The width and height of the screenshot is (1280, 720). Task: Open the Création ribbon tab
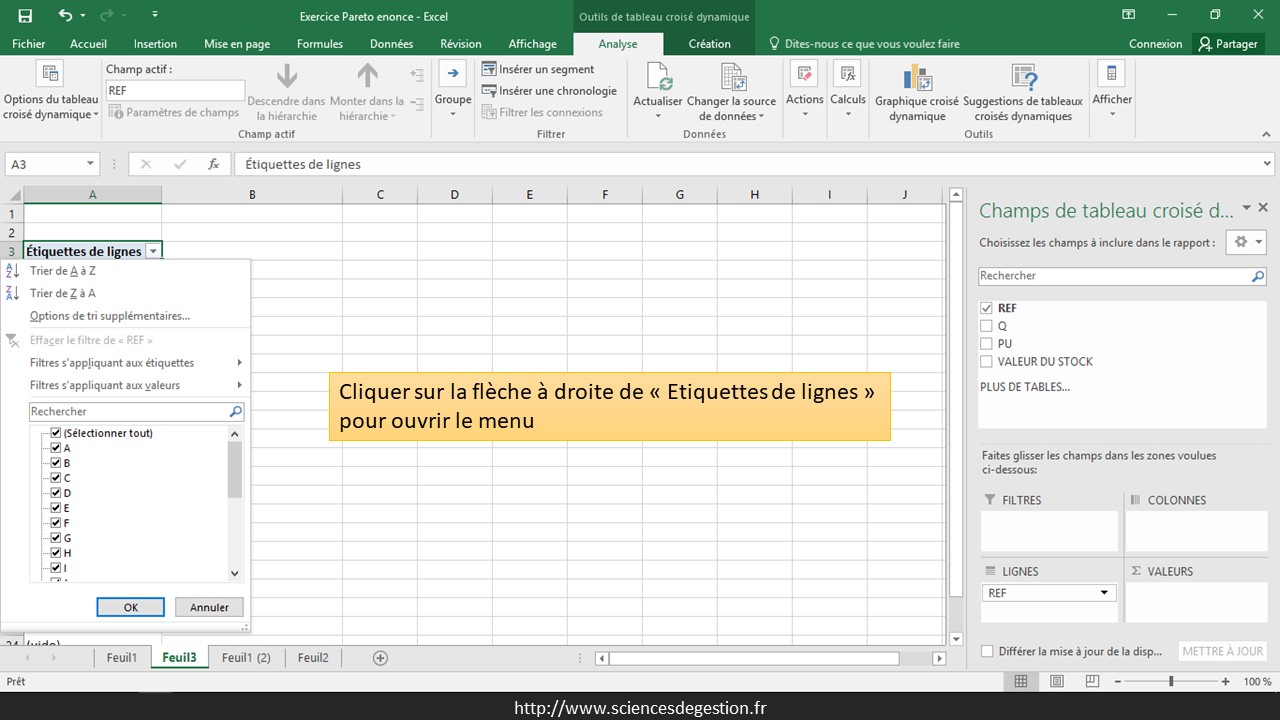pos(709,44)
